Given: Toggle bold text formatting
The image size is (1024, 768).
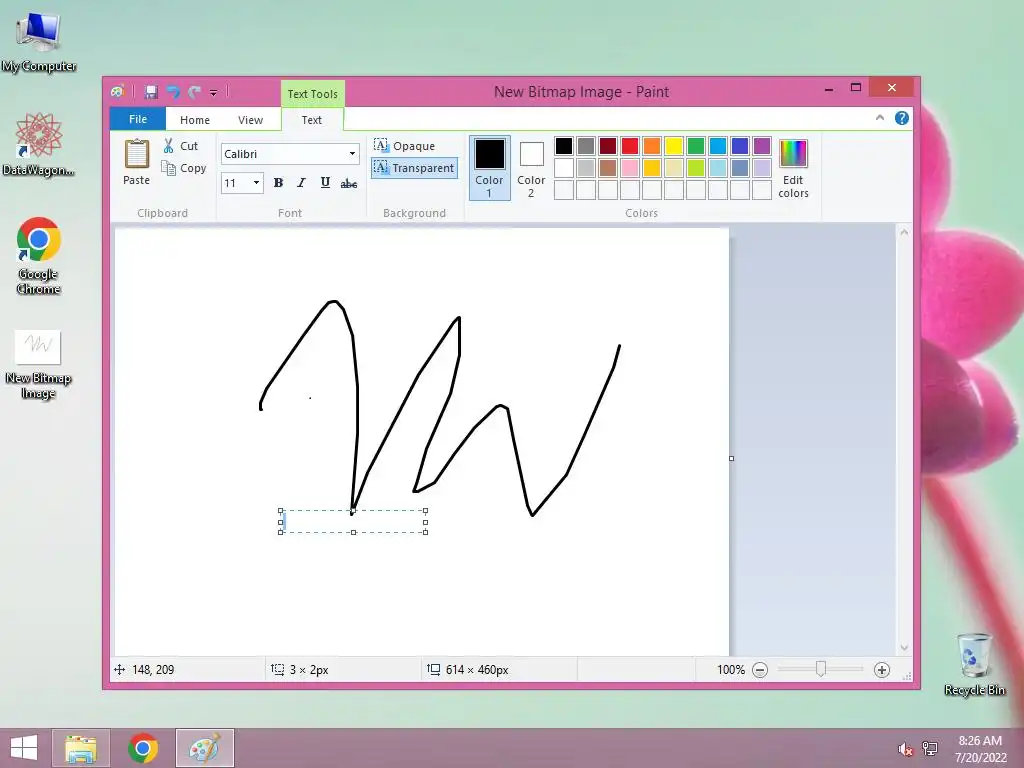Looking at the screenshot, I should coord(278,183).
